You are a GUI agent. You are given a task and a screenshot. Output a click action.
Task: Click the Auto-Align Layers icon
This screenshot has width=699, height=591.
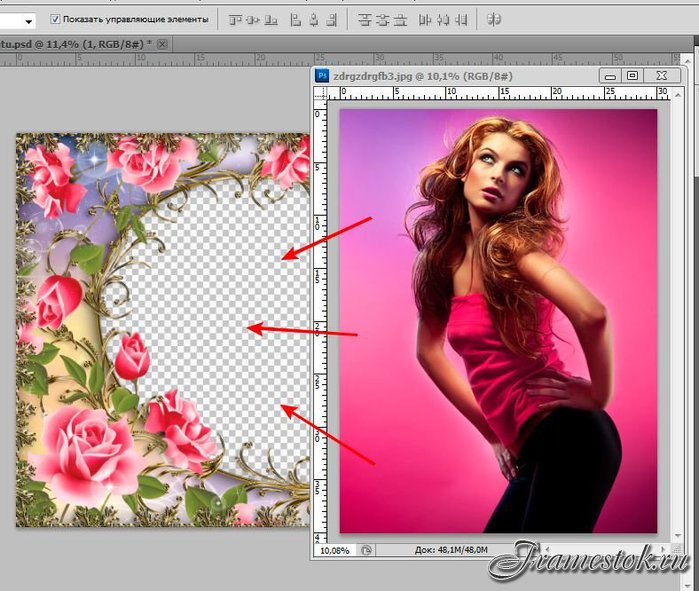(494, 19)
